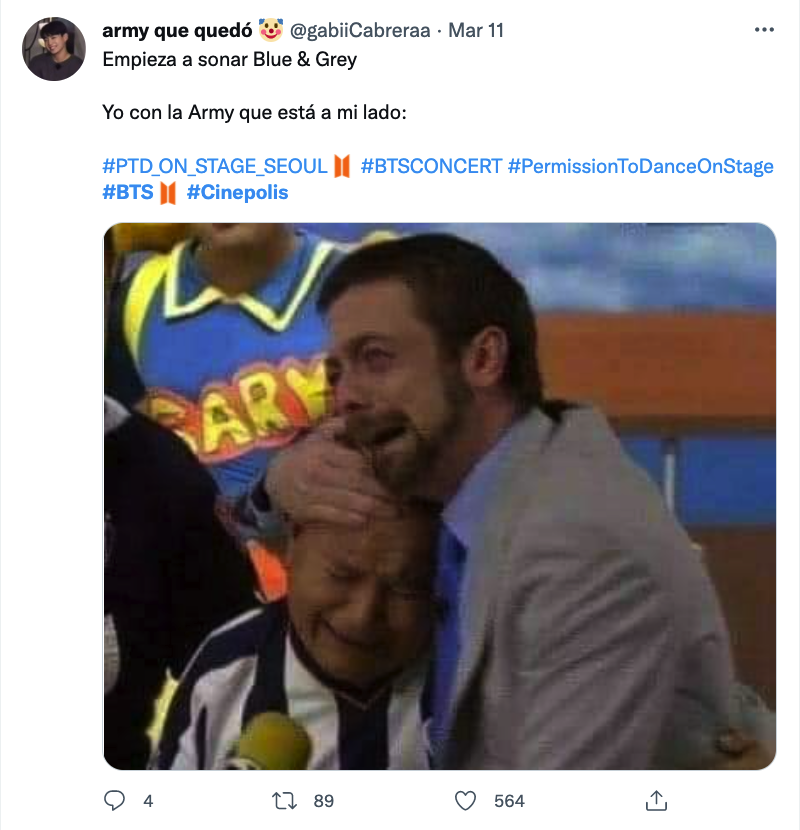Open the #BTSCONCERT hashtag

(431, 166)
